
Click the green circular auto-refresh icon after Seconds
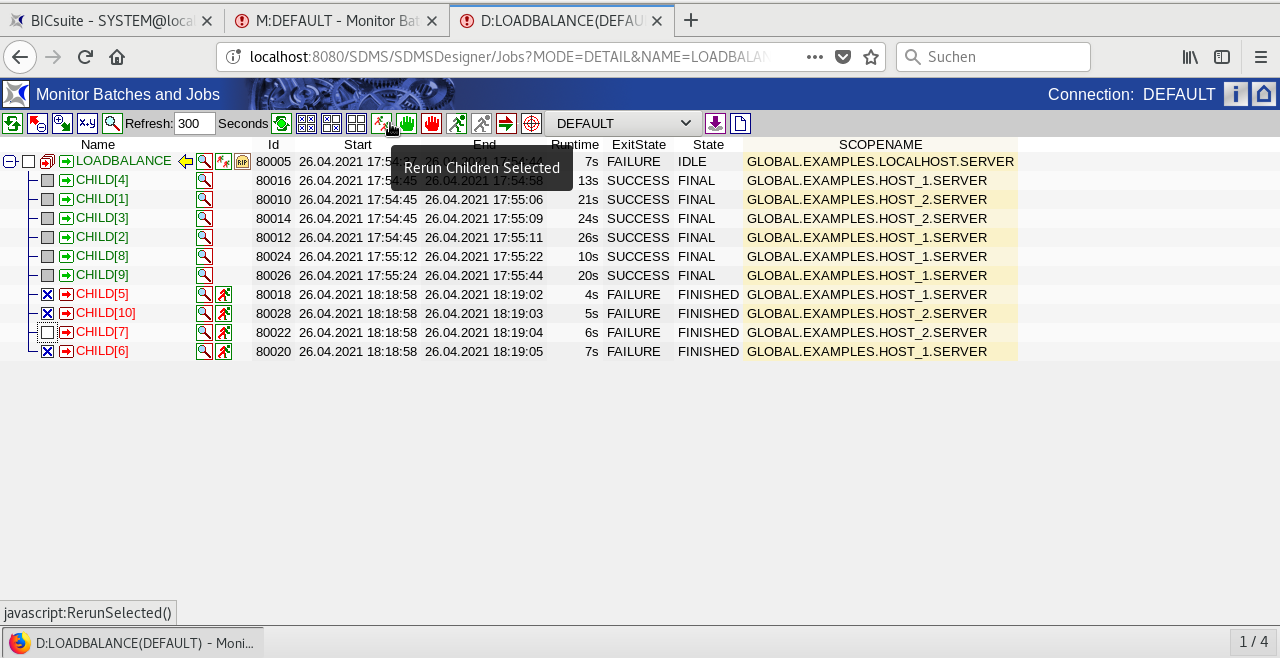(x=282, y=123)
